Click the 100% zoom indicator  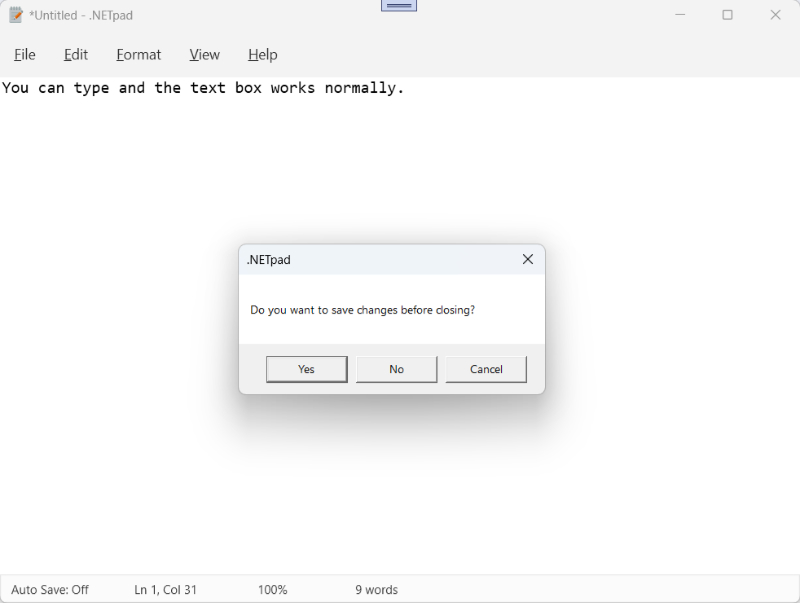pyautogui.click(x=272, y=590)
